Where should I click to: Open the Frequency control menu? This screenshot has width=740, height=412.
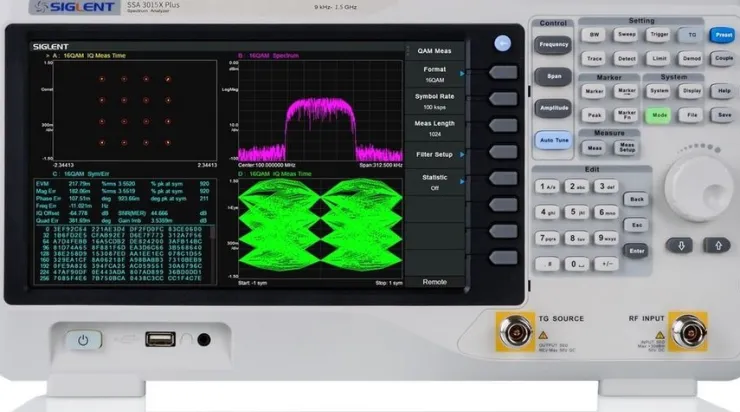click(553, 44)
